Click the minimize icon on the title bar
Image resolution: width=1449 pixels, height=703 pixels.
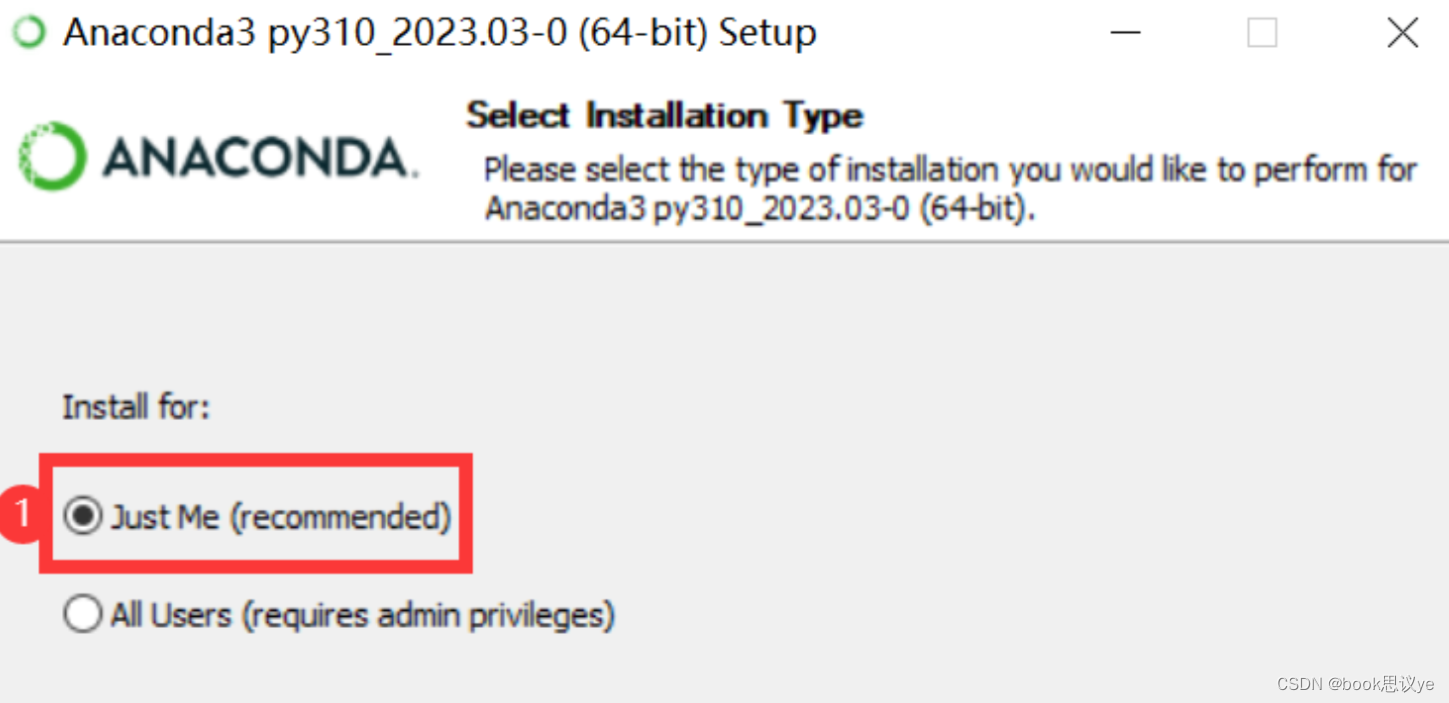point(1126,33)
